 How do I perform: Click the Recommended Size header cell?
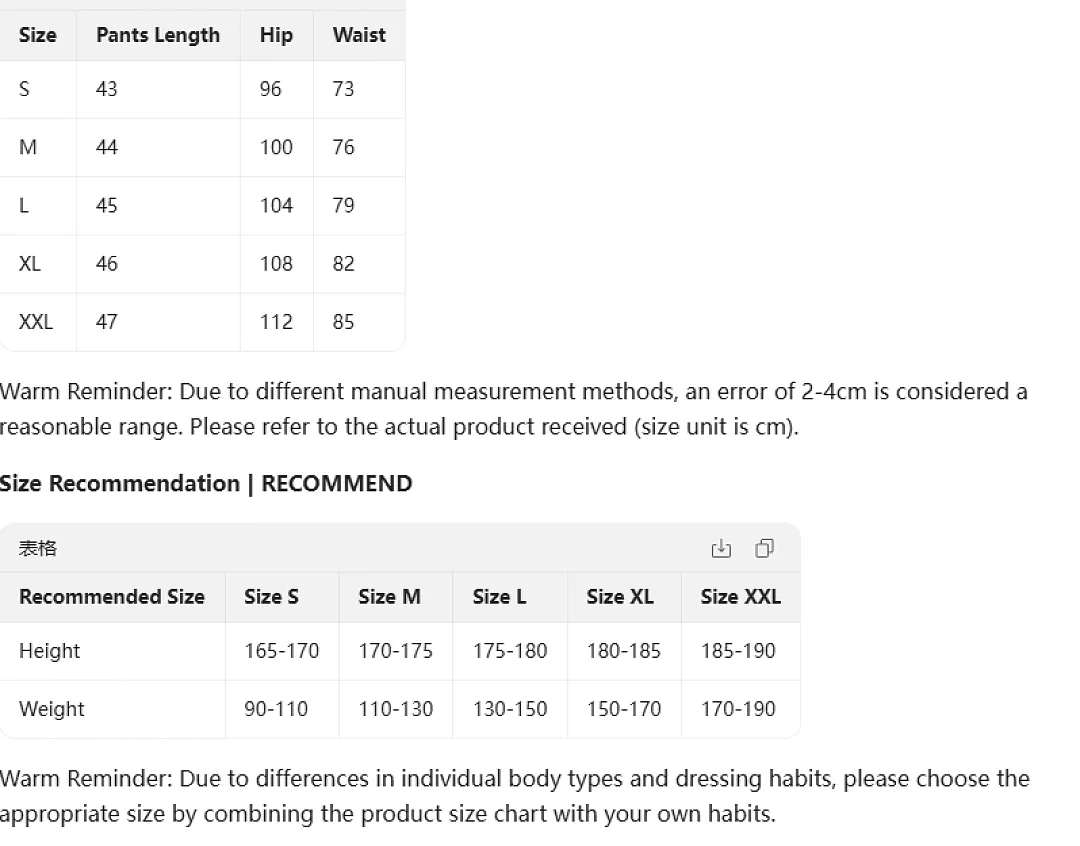112,597
